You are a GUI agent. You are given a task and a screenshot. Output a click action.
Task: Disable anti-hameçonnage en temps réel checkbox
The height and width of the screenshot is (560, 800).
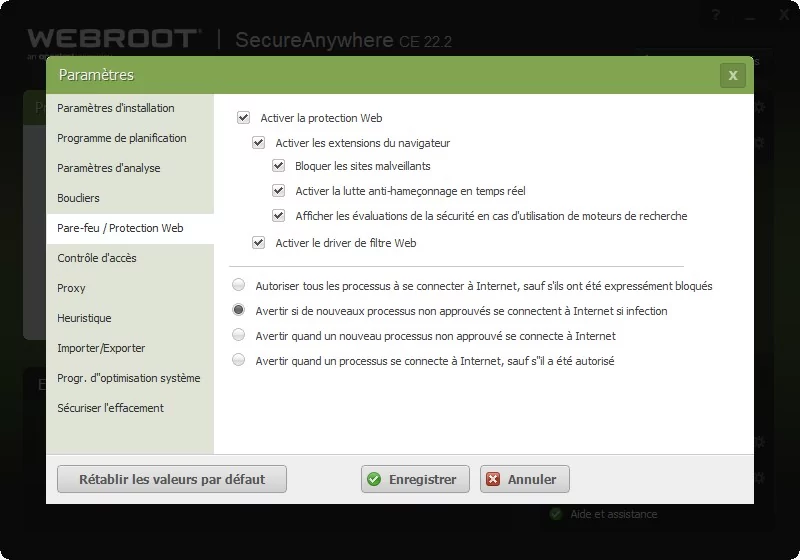tap(279, 191)
